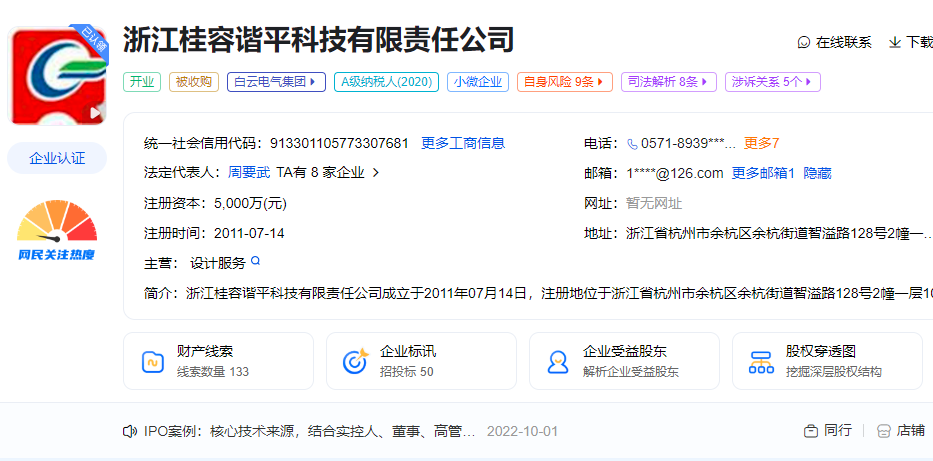Expand the 白云电气集团 tag
Viewport: 933px width, 461px height.
[276, 82]
